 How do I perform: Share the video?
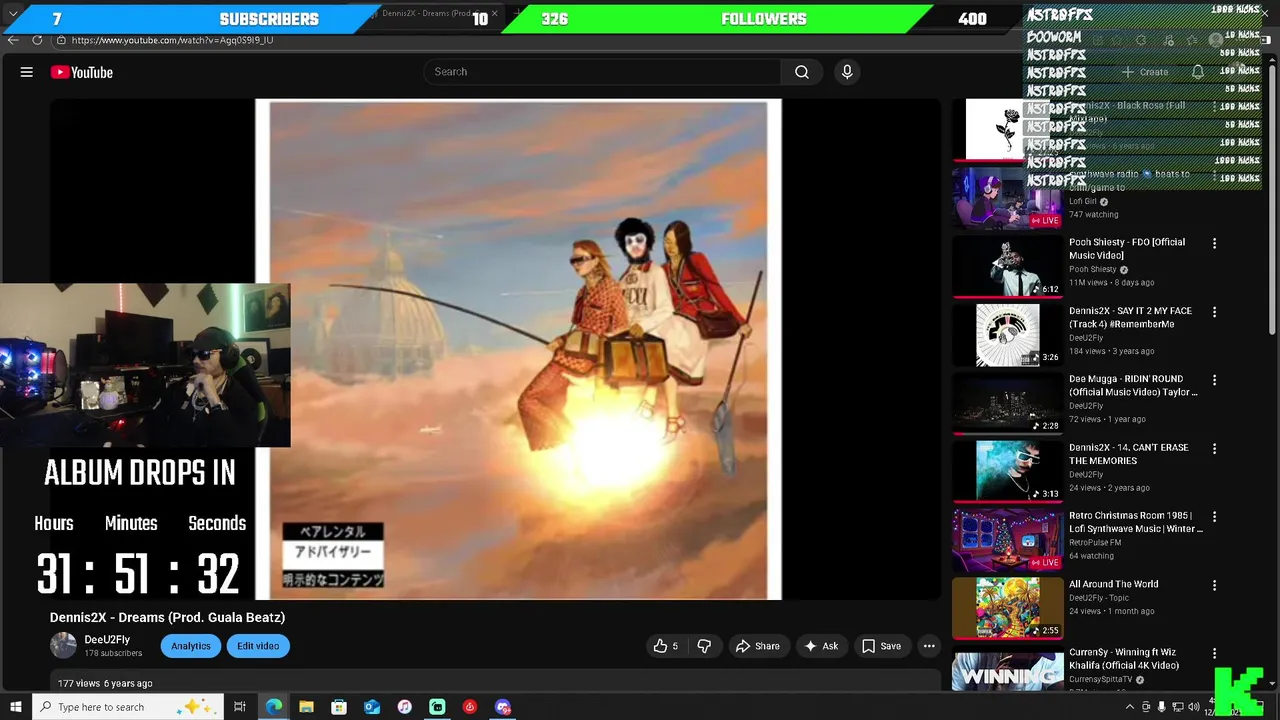pyautogui.click(x=757, y=646)
